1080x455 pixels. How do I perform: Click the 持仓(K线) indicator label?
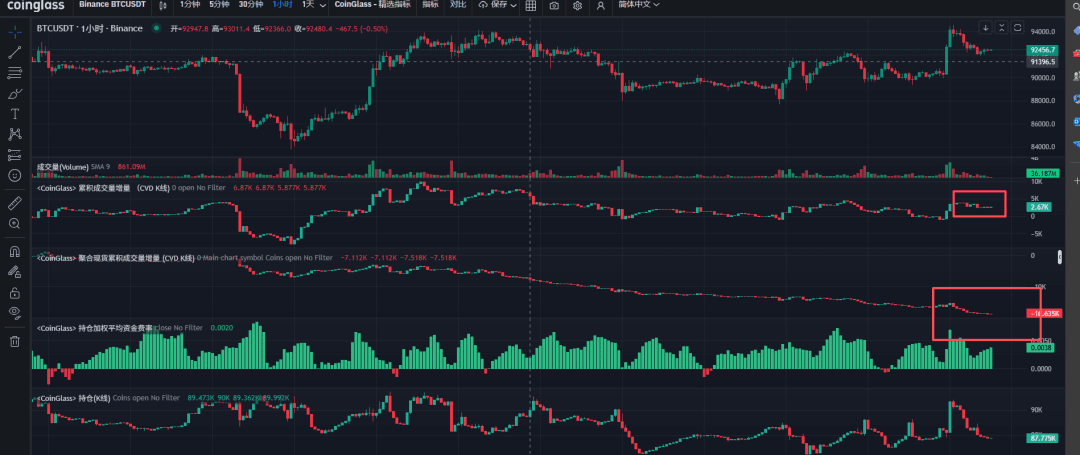click(73, 398)
